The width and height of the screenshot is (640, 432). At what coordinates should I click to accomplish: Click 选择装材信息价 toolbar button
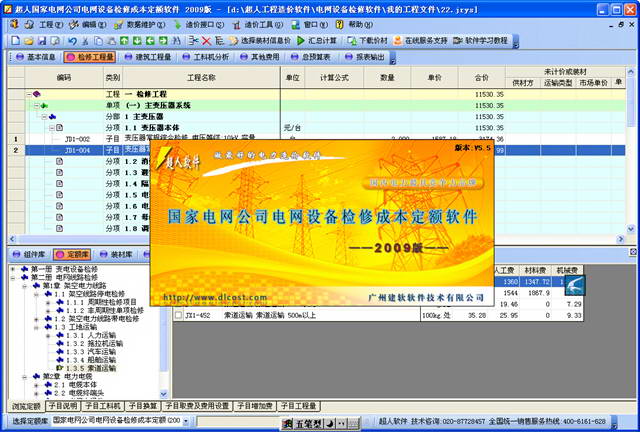coord(260,40)
